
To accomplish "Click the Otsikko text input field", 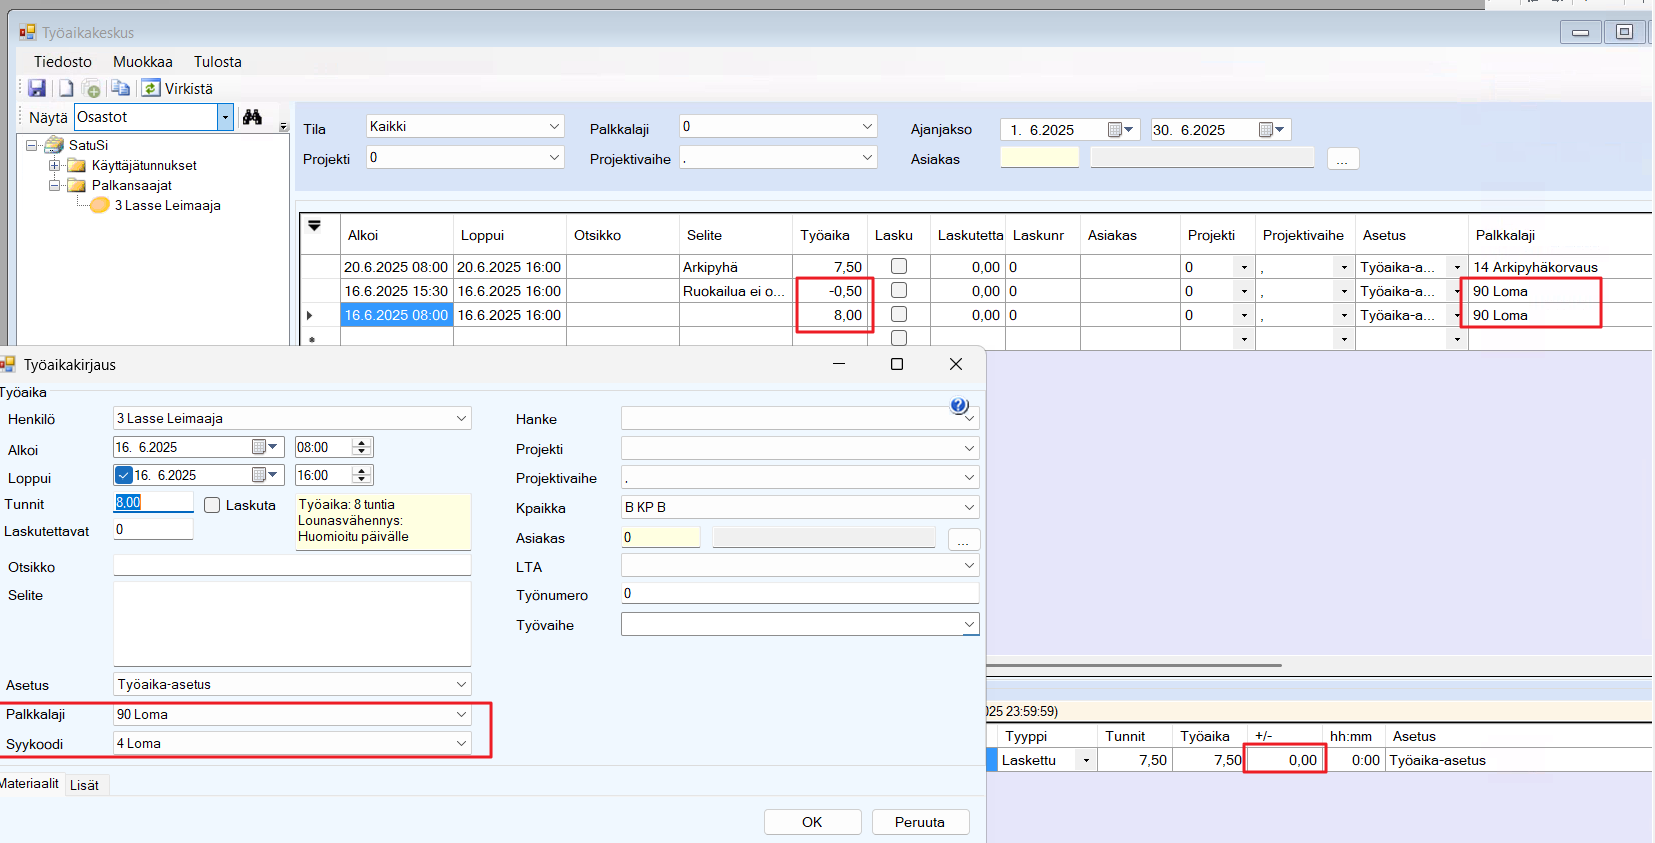I will pyautogui.click(x=292, y=566).
